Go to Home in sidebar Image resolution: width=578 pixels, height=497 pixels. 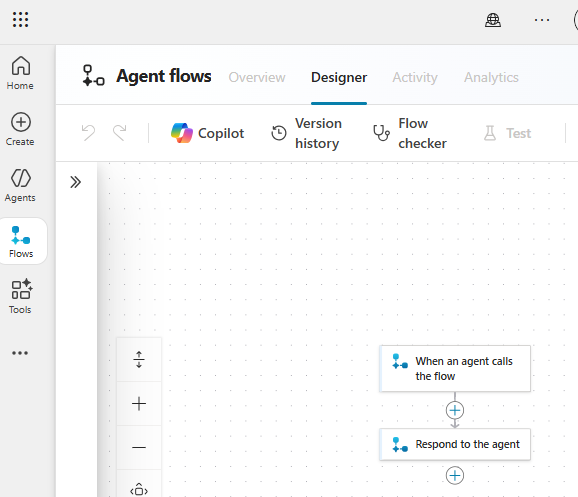[20, 73]
